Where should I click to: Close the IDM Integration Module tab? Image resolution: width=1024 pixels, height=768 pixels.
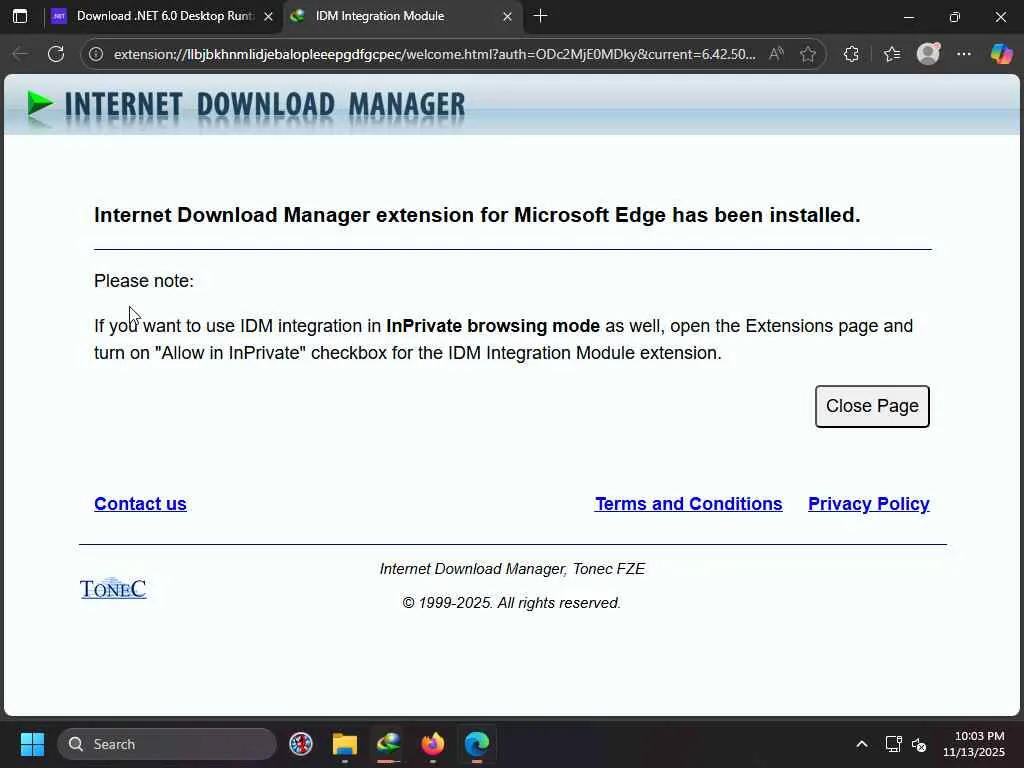coord(507,17)
